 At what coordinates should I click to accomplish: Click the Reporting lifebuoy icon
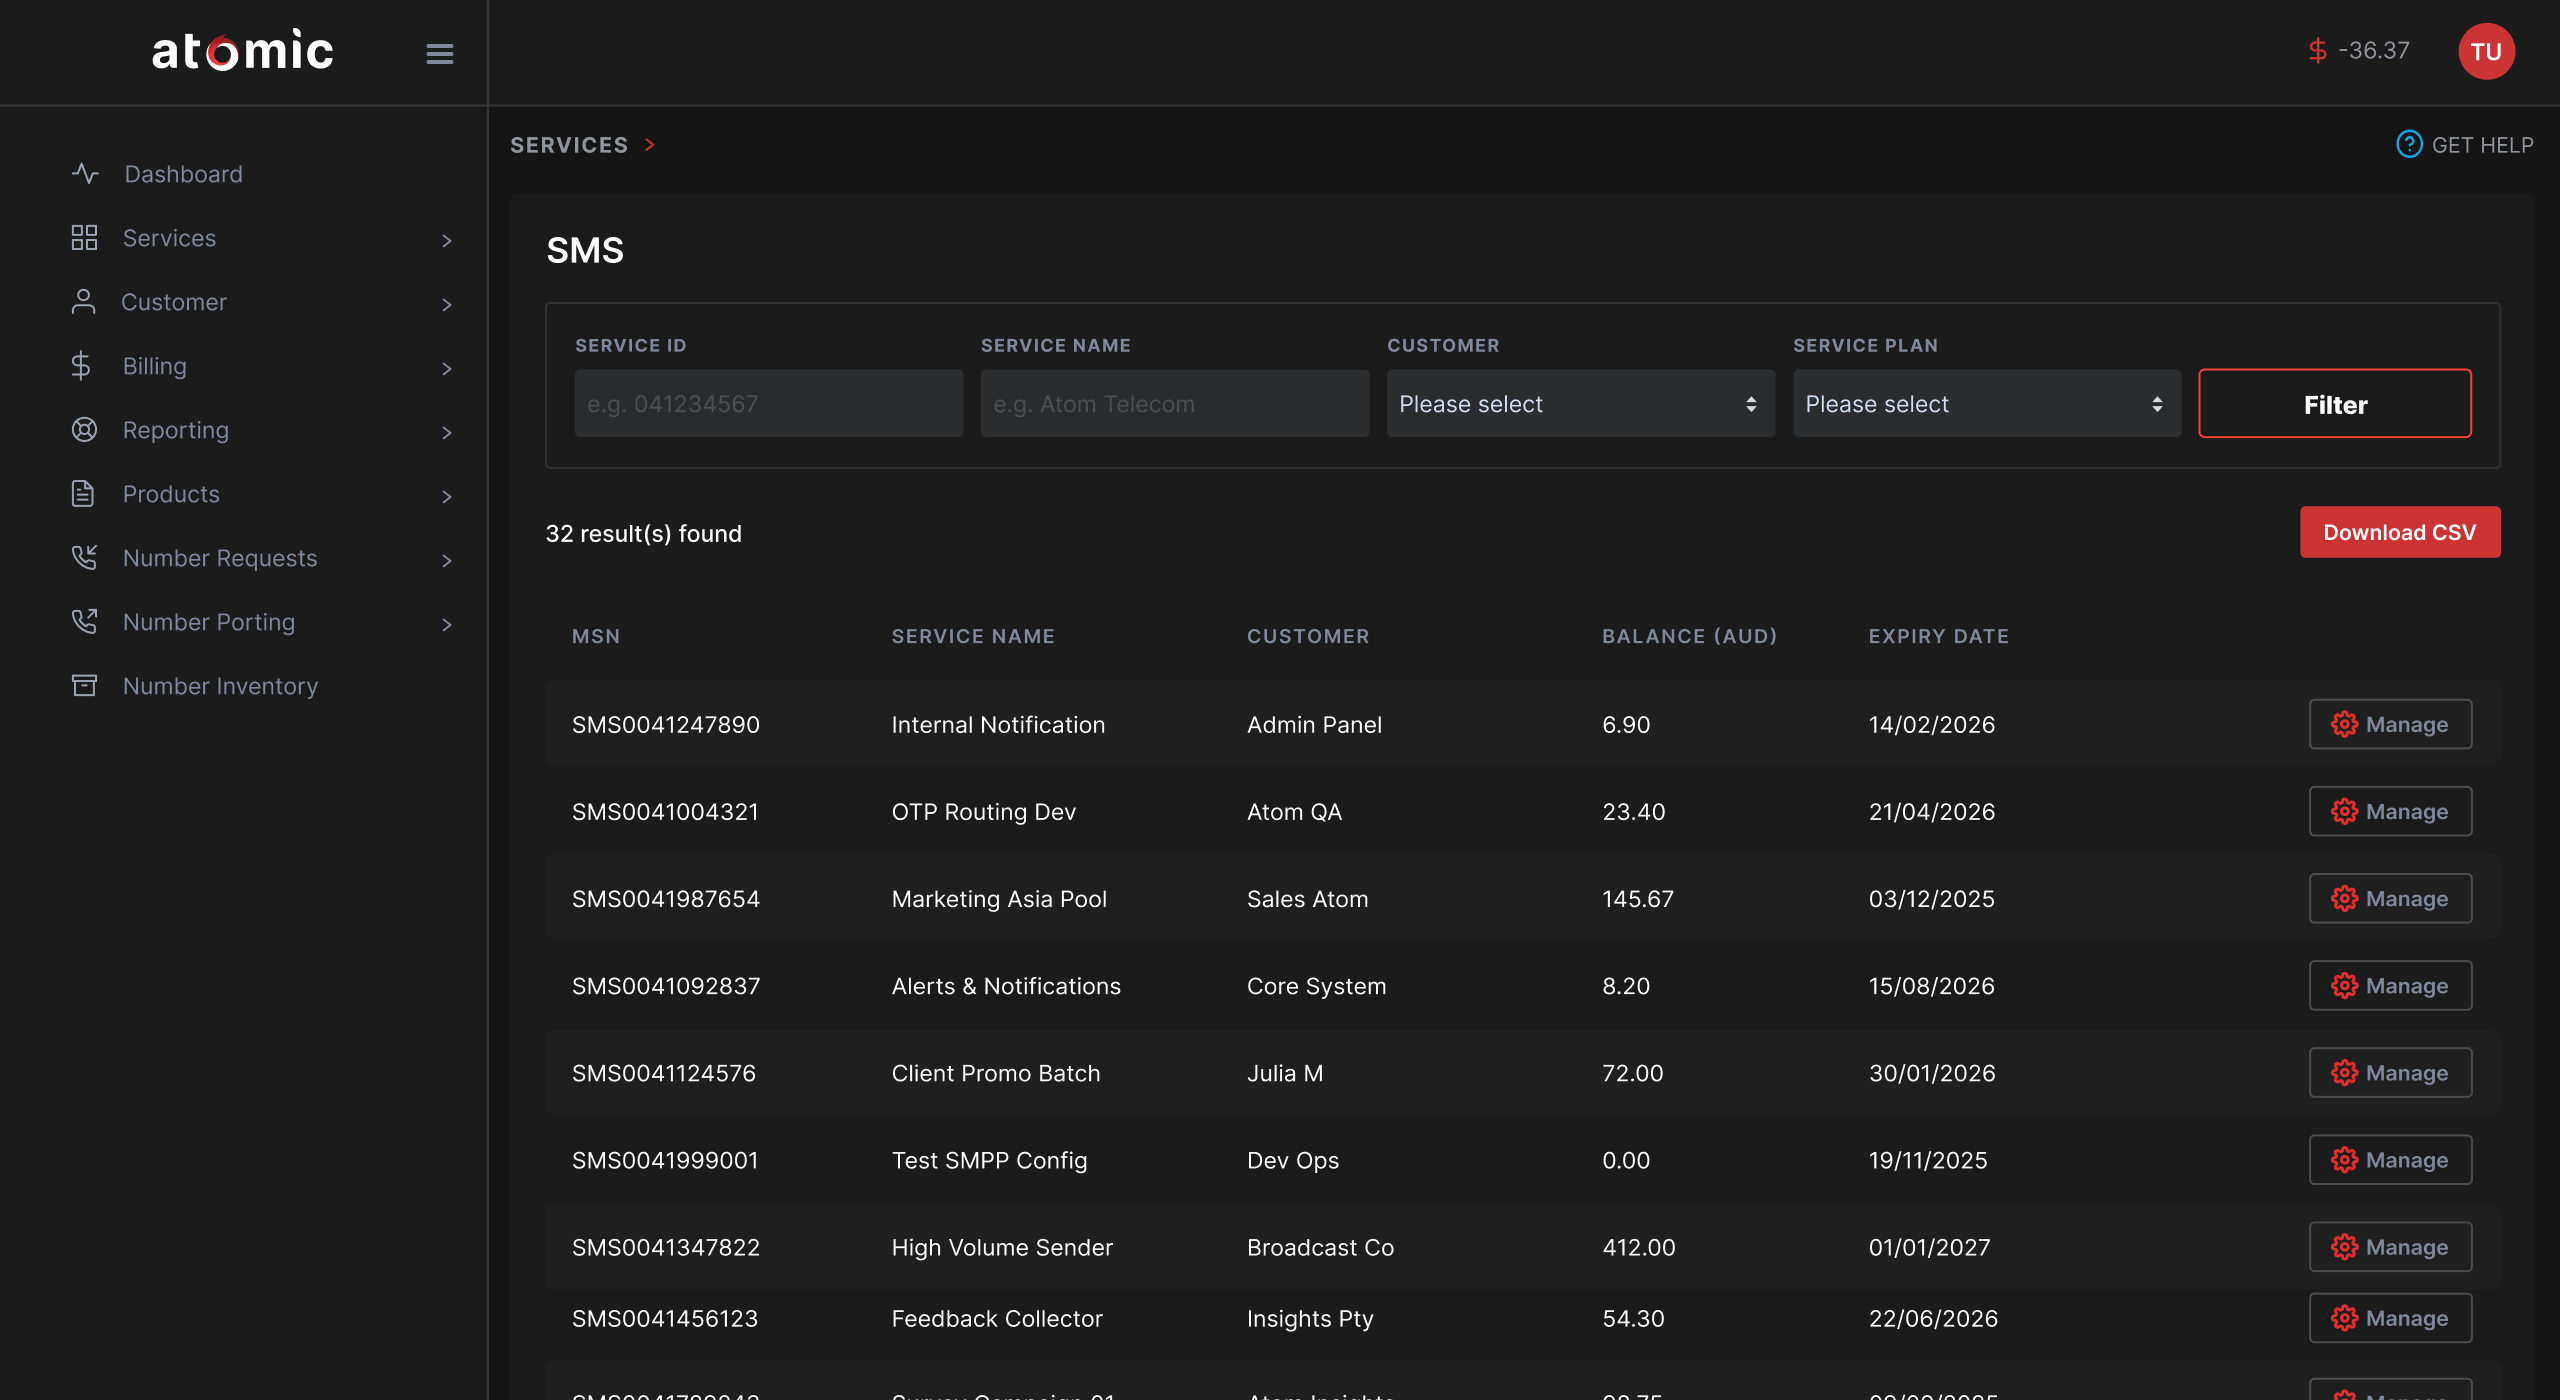84,430
